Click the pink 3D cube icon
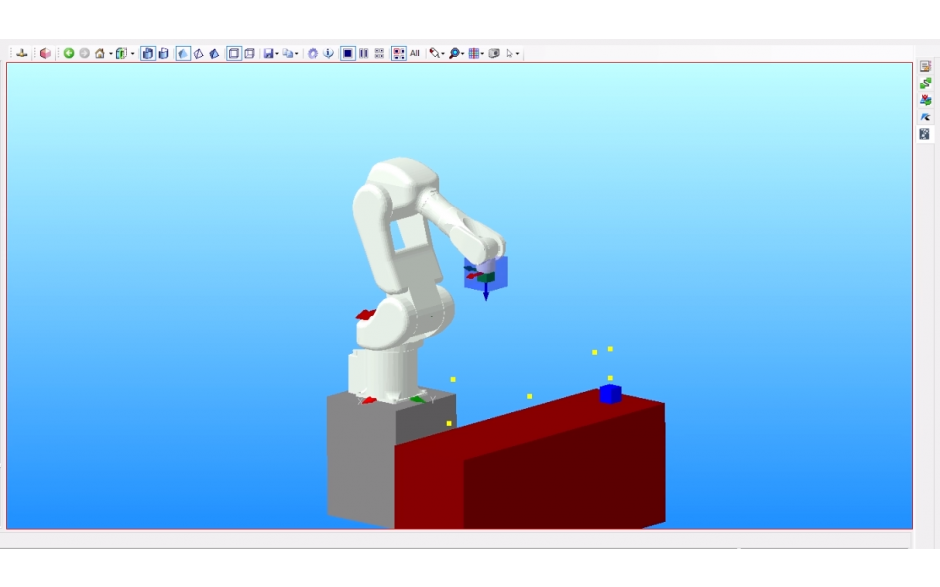940x587 pixels. point(46,53)
